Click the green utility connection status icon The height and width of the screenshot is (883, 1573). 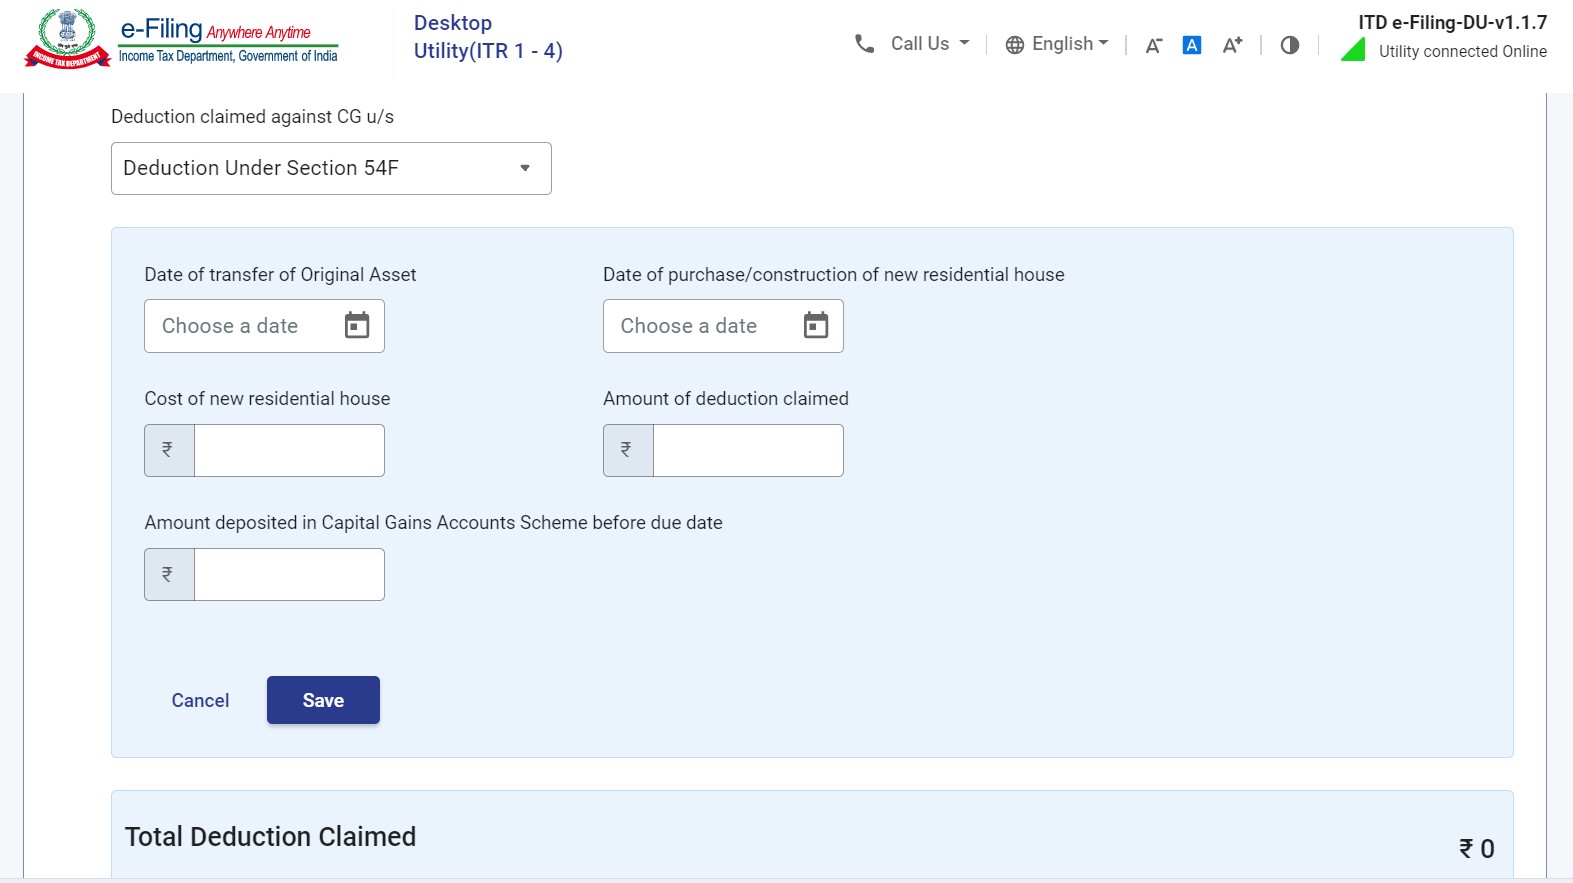pyautogui.click(x=1353, y=50)
